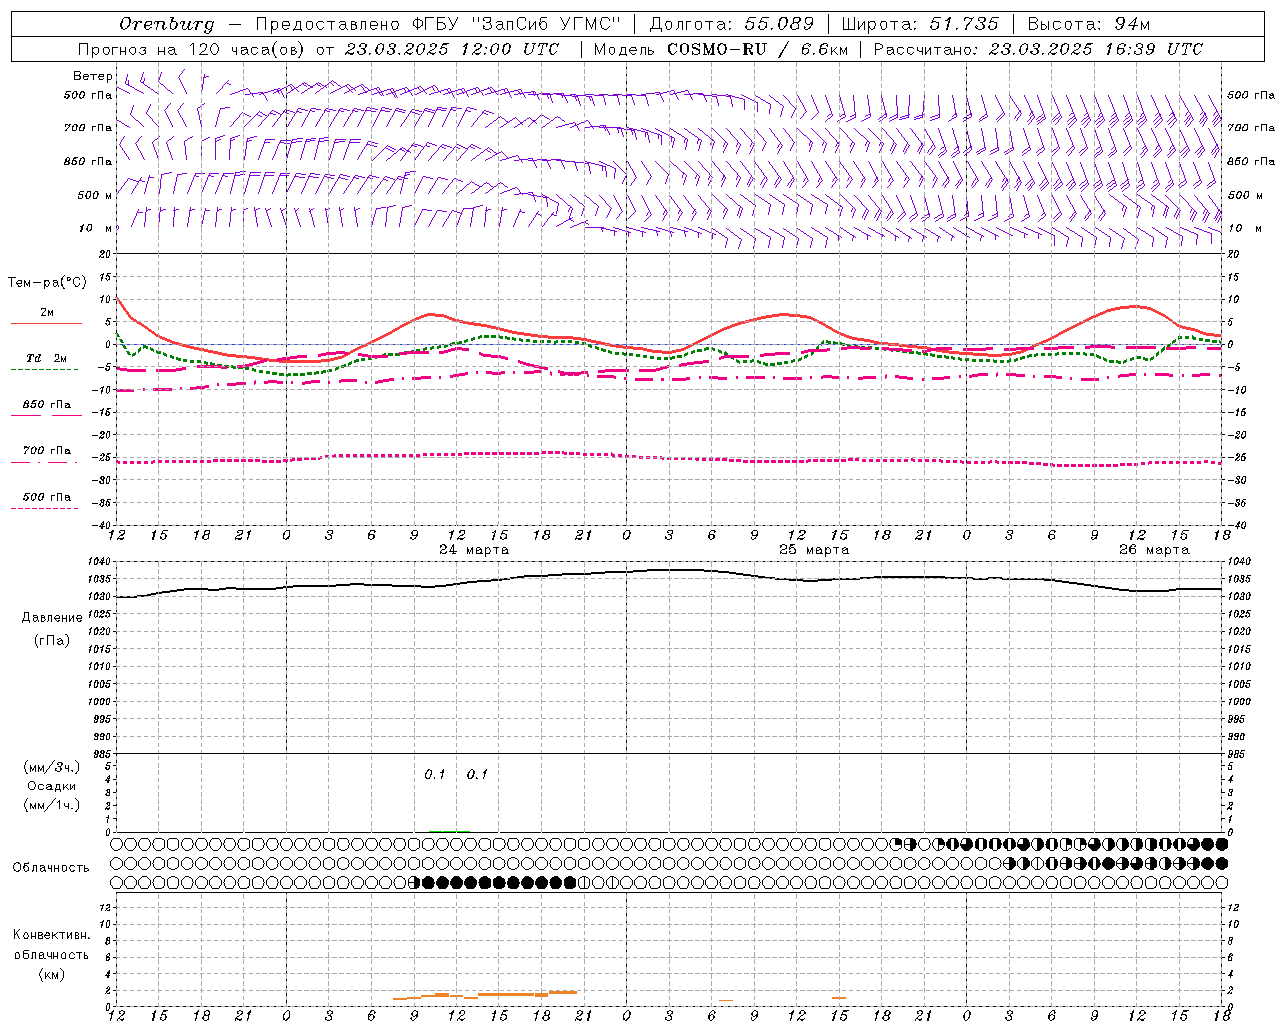
Task: Click the 850 гПа temperature legend entry
Action: [x=46, y=405]
